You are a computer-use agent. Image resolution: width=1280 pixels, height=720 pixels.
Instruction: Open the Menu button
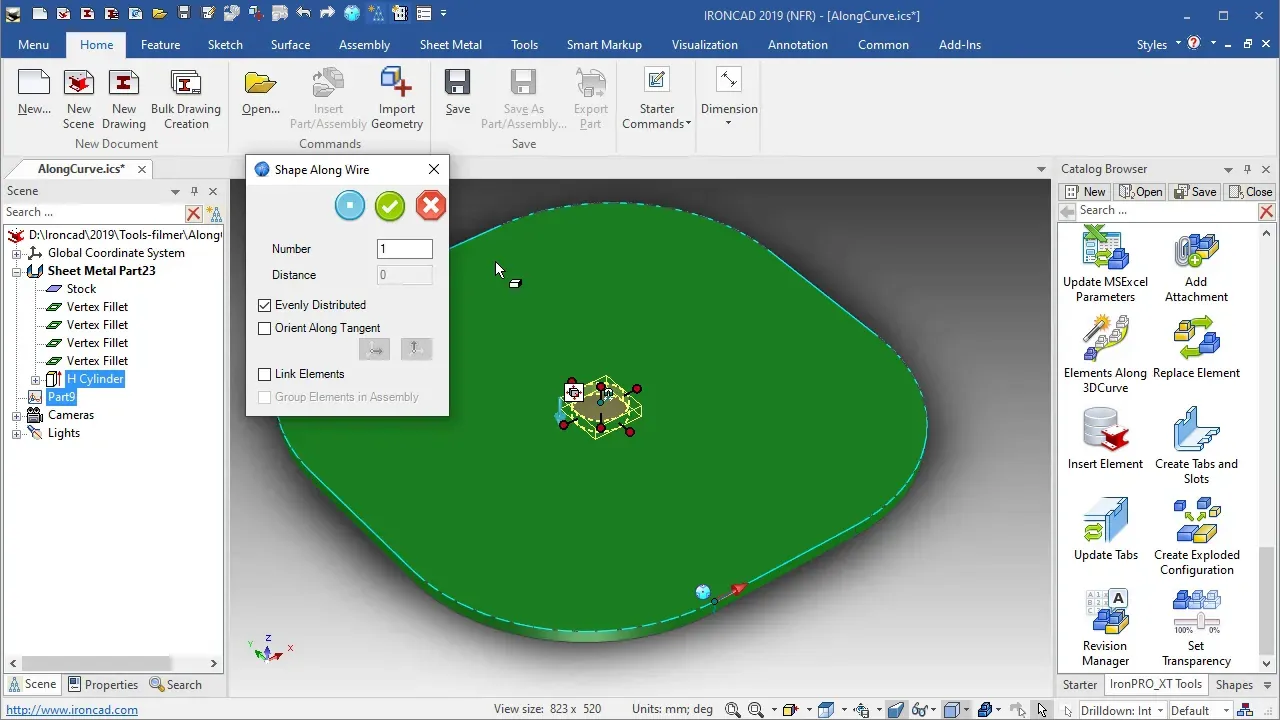(x=33, y=45)
